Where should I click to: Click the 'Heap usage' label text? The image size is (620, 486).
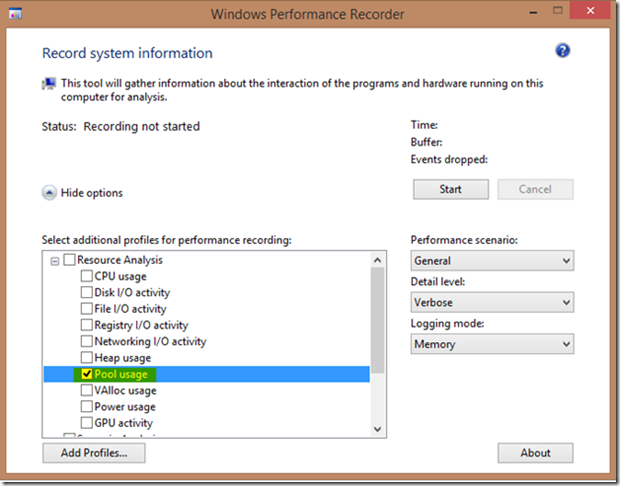click(x=123, y=358)
